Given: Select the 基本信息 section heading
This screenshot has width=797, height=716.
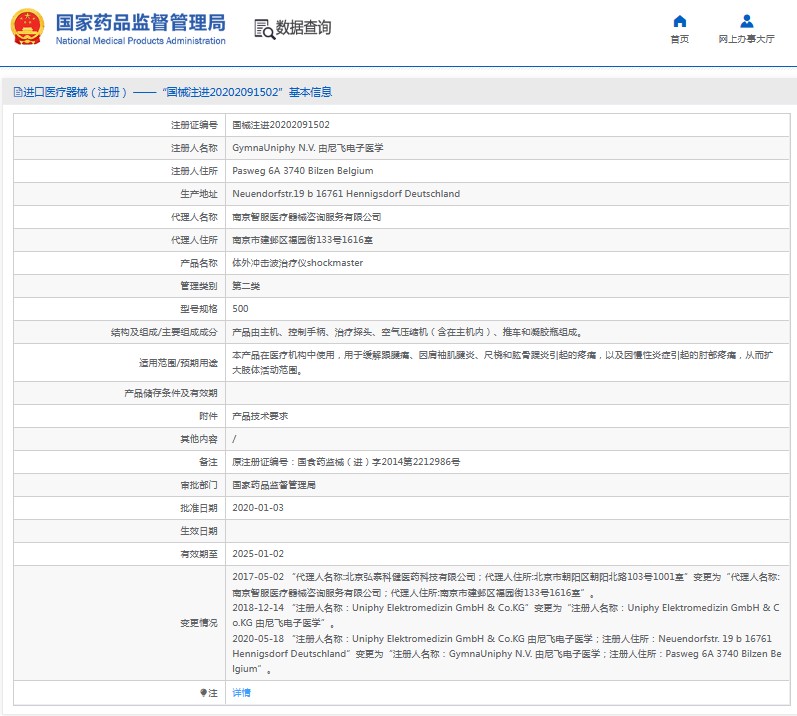Looking at the screenshot, I should pos(310,92).
